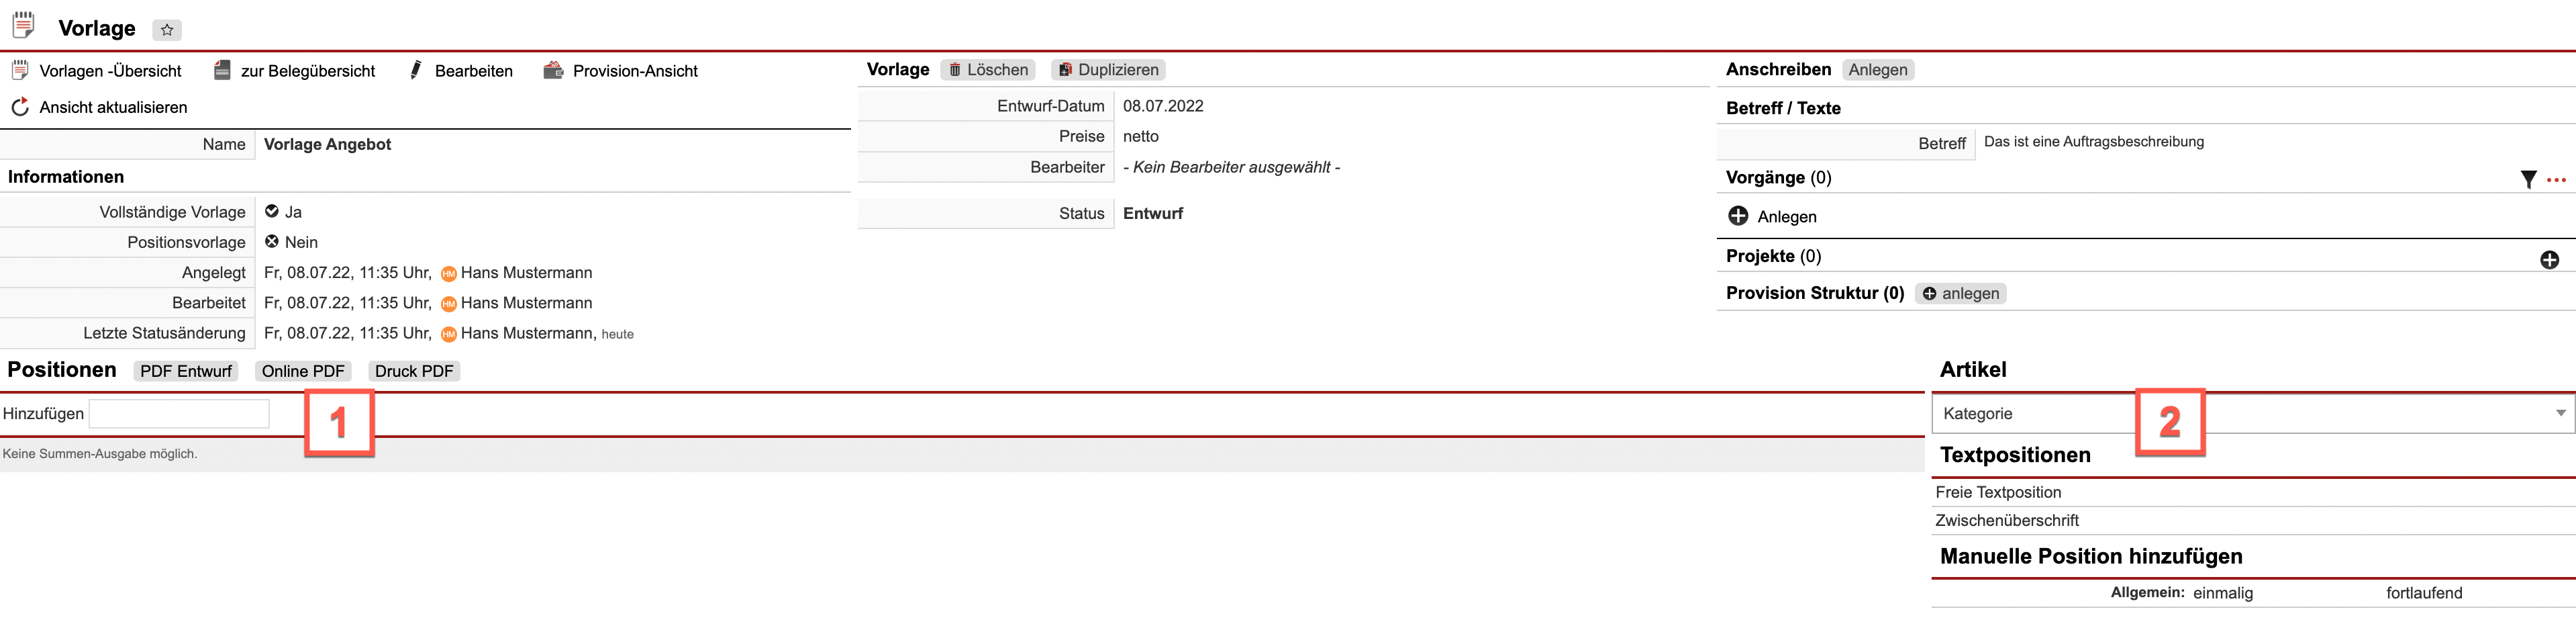Open the PDF Entwurf view
The image size is (2576, 622).
(186, 371)
